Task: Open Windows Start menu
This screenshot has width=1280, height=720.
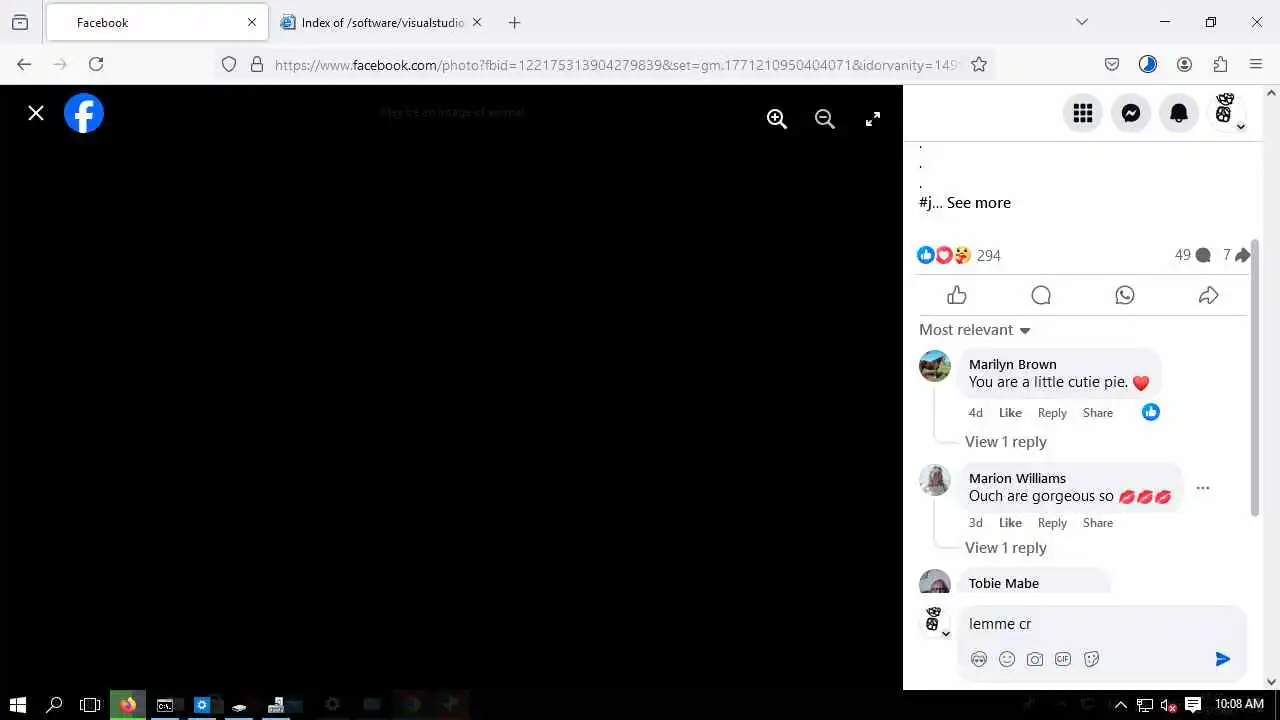Action: click(x=17, y=705)
